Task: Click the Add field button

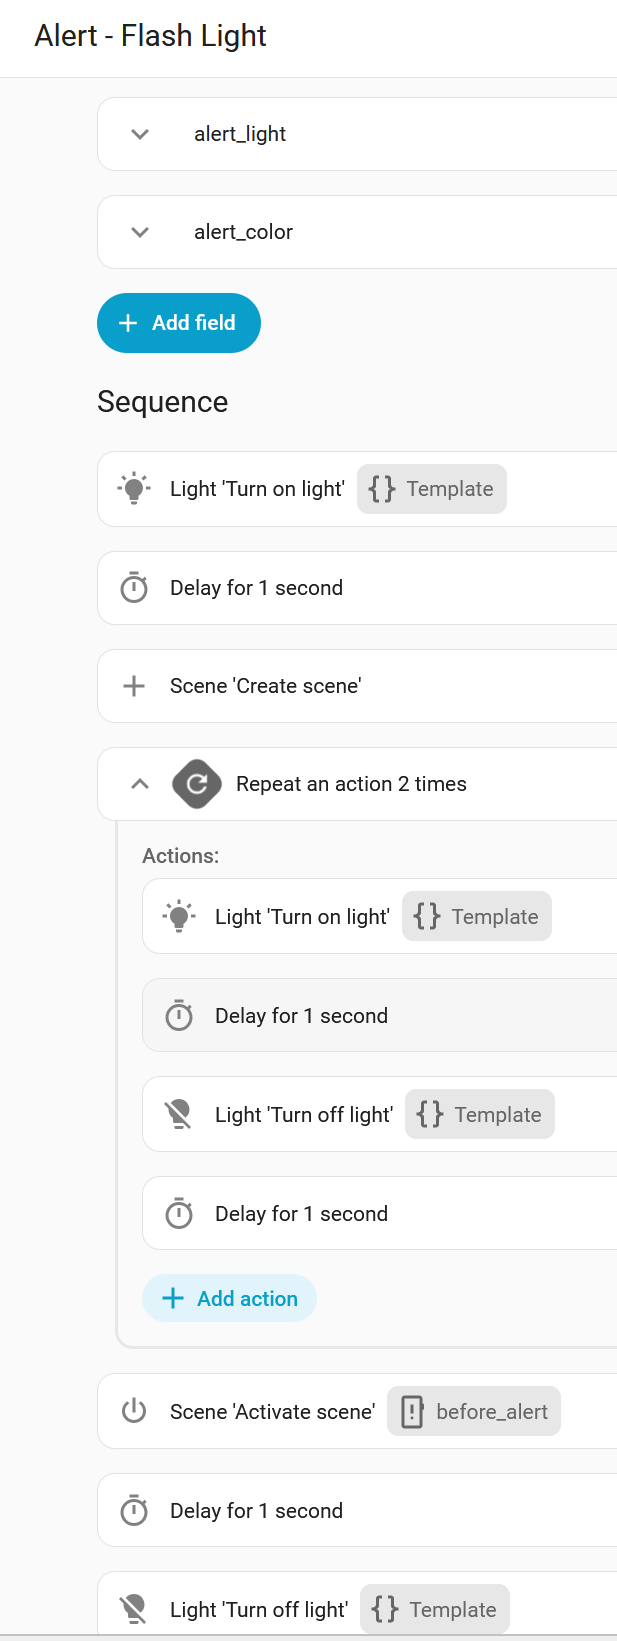Action: point(179,323)
